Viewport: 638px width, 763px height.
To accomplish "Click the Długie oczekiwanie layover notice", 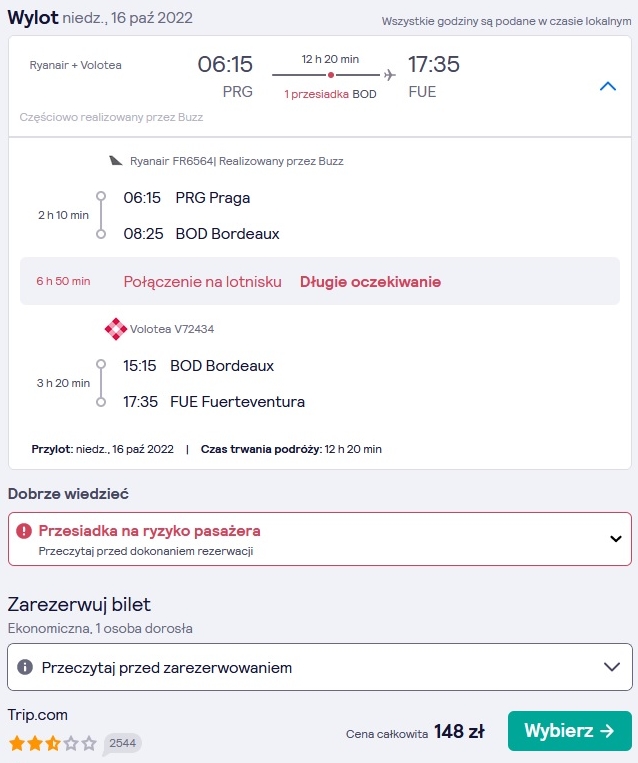I will (x=370, y=282).
